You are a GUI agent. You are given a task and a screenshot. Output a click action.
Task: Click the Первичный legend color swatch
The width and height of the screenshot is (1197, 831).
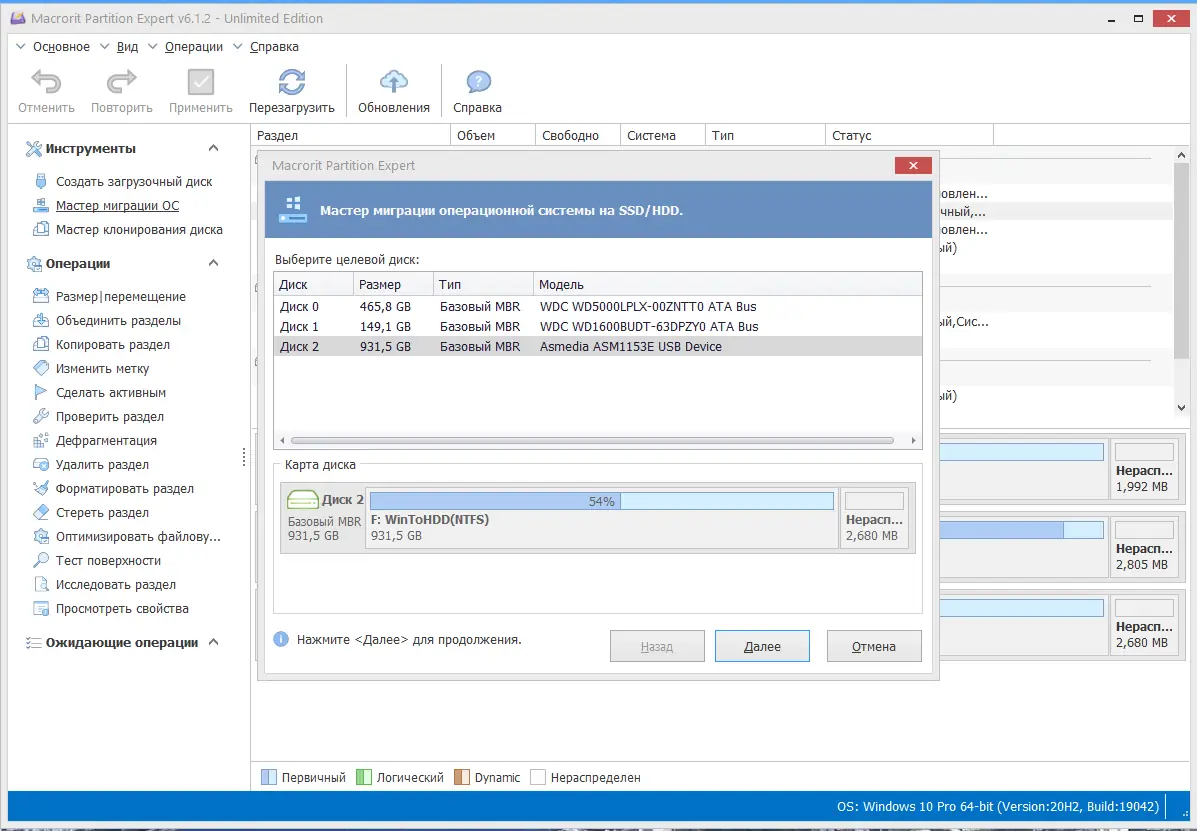tap(269, 778)
